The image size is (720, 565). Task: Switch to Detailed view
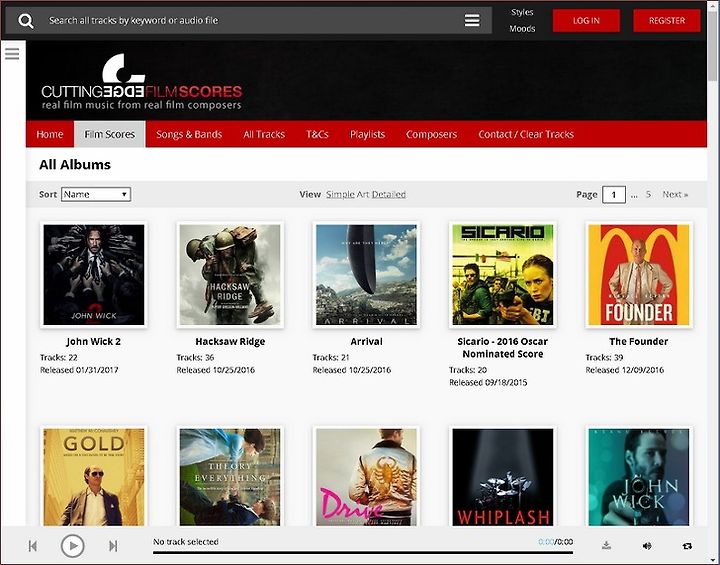point(388,194)
